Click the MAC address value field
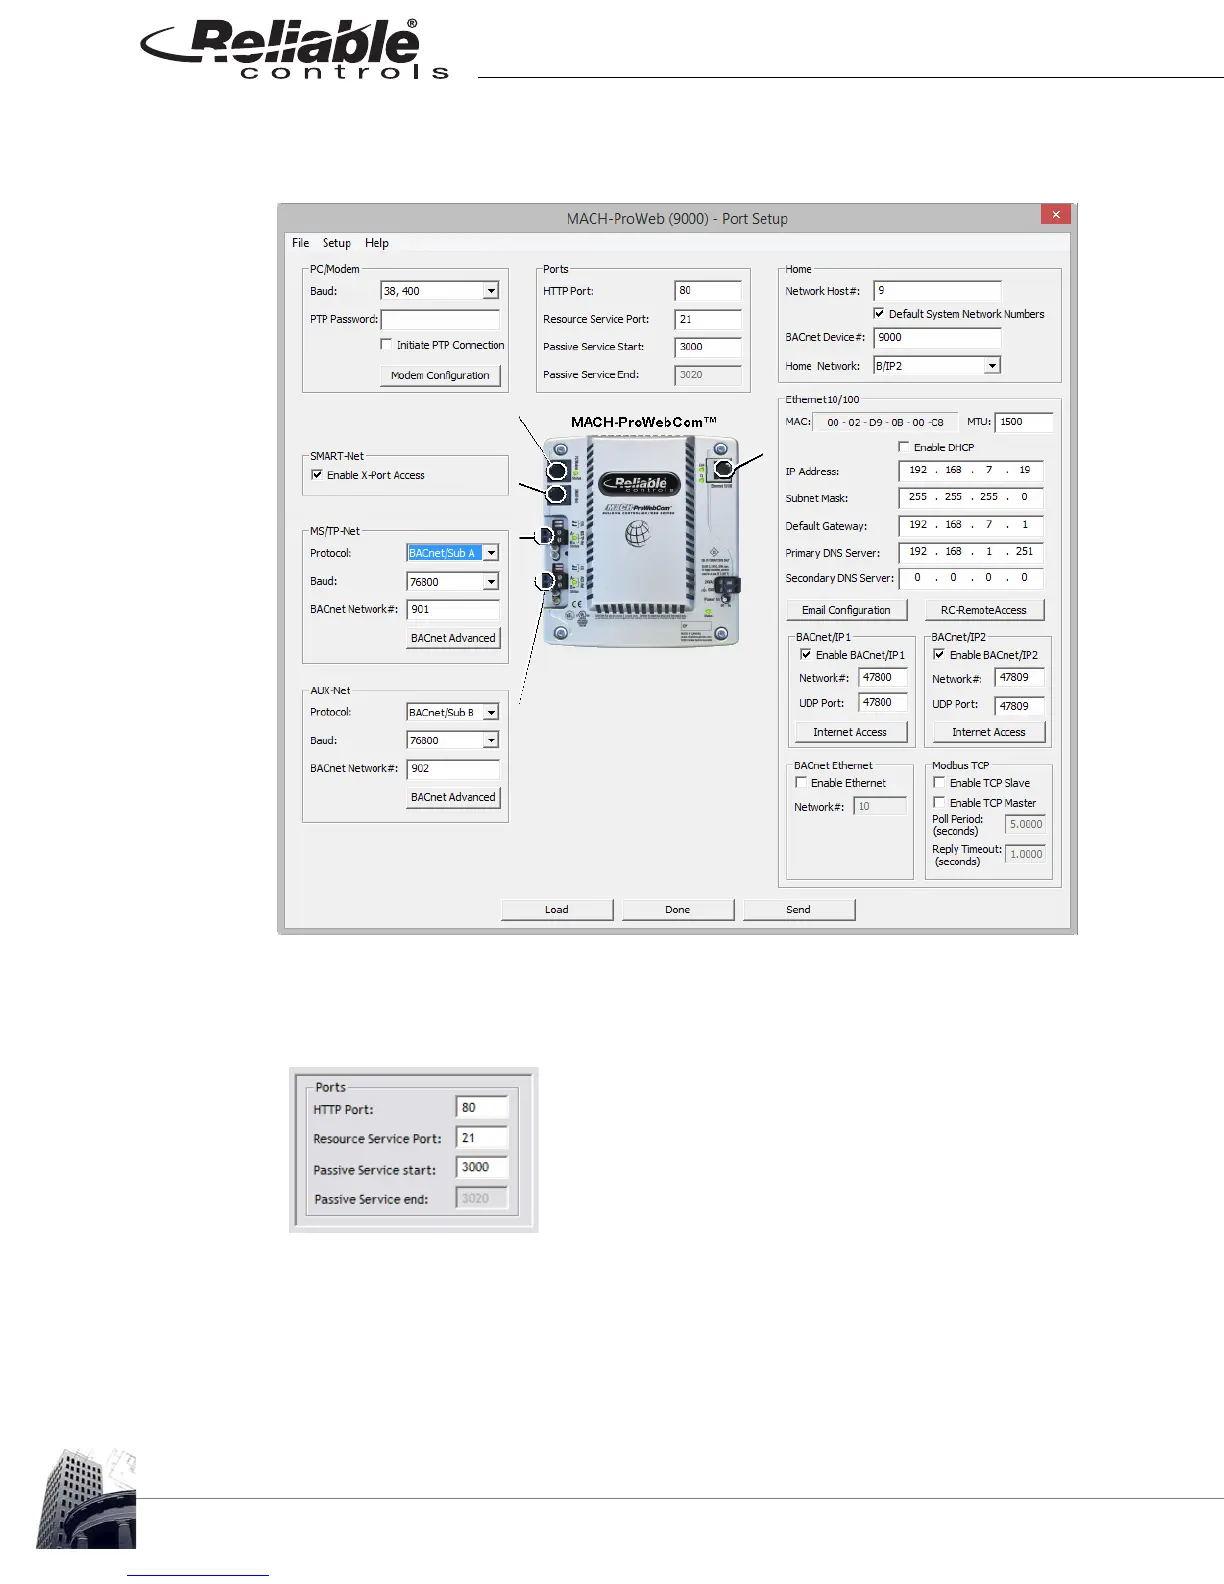This screenshot has height=1584, width=1224. click(885, 423)
